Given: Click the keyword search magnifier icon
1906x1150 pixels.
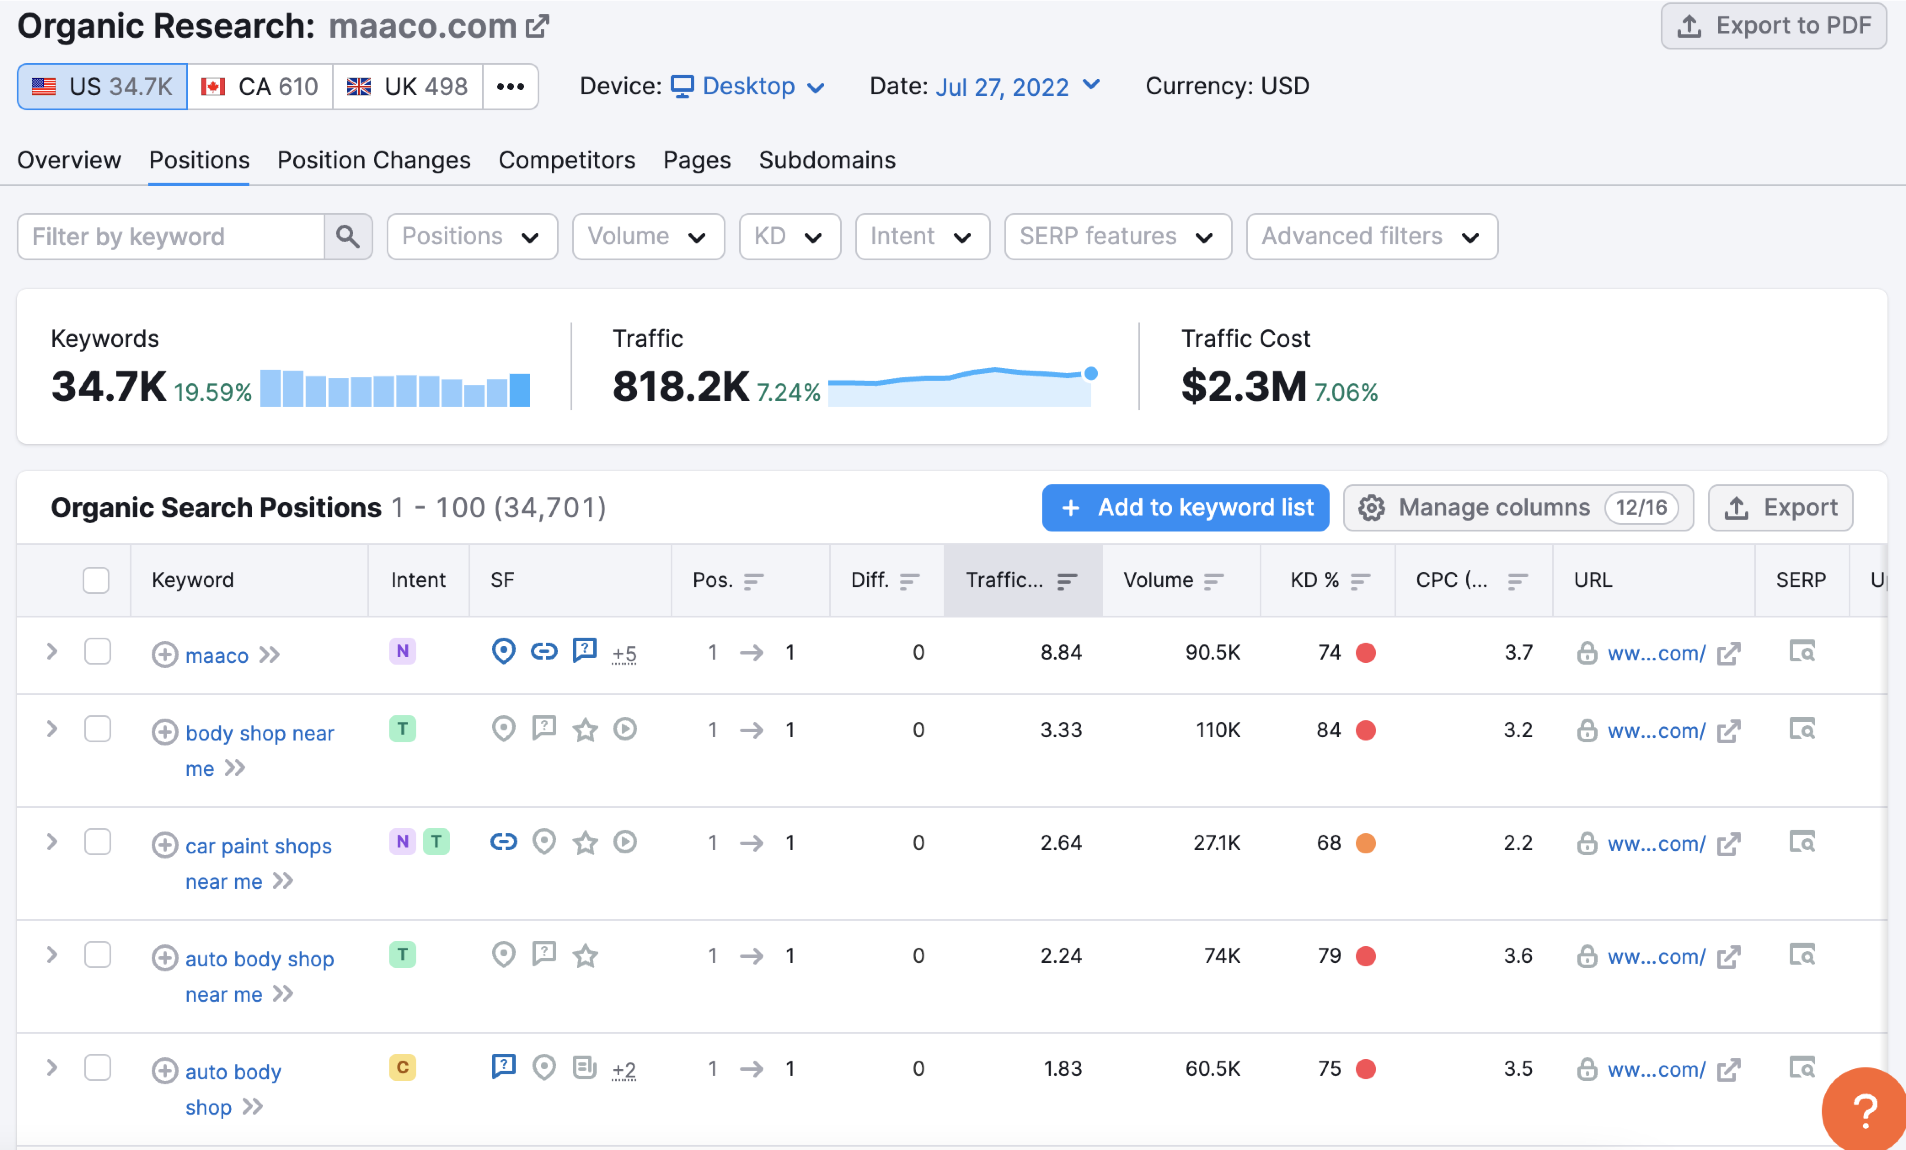Looking at the screenshot, I should point(348,237).
